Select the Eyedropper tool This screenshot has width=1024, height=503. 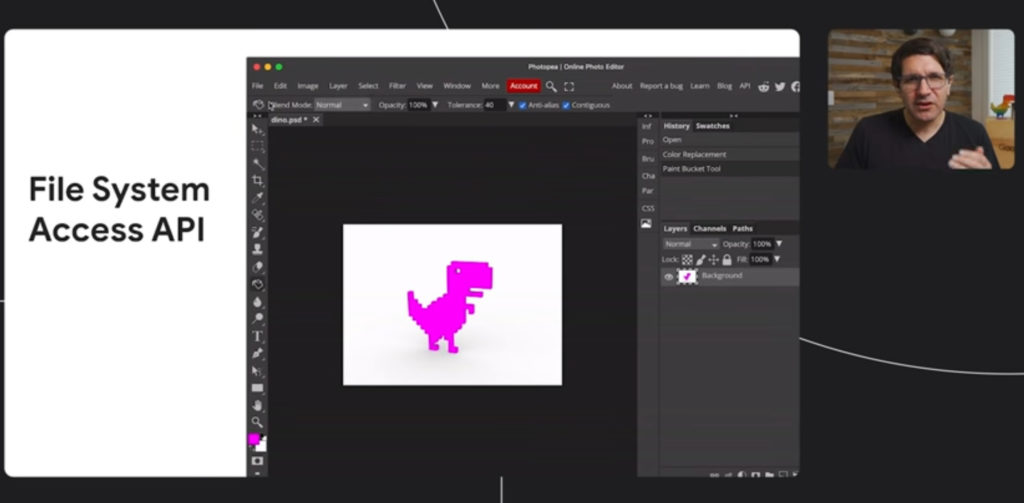(258, 197)
